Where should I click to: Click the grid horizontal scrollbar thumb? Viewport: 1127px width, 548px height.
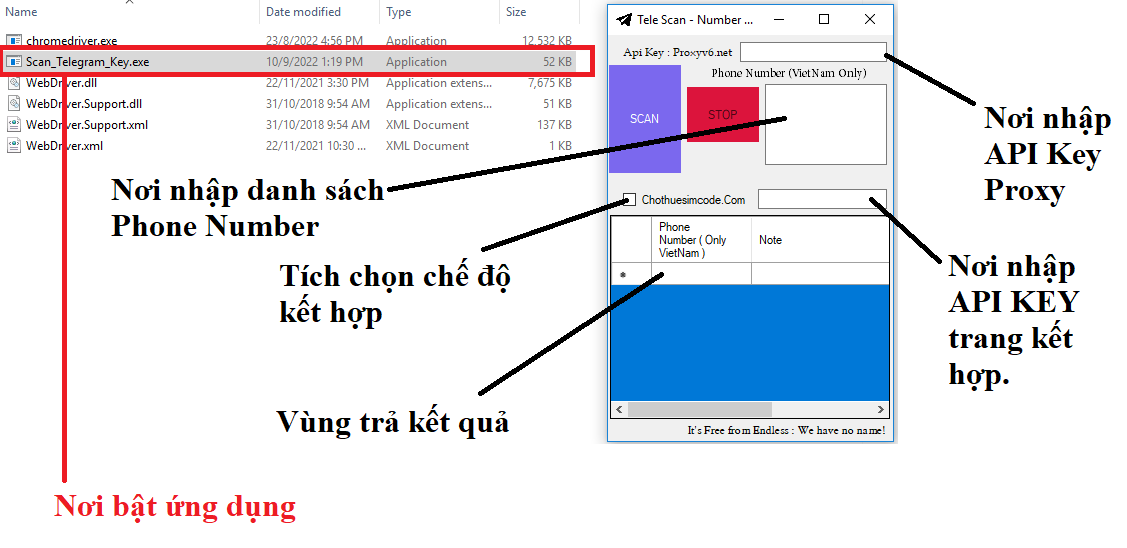(x=699, y=409)
